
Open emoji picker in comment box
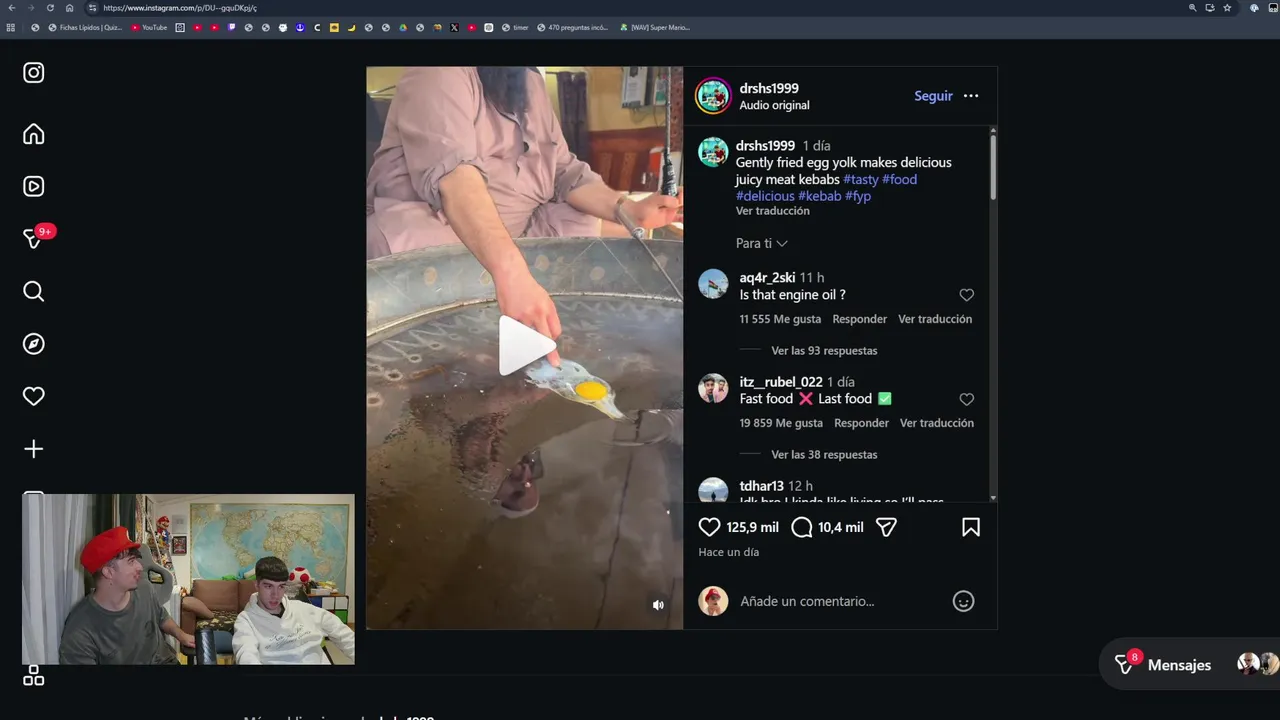click(963, 601)
